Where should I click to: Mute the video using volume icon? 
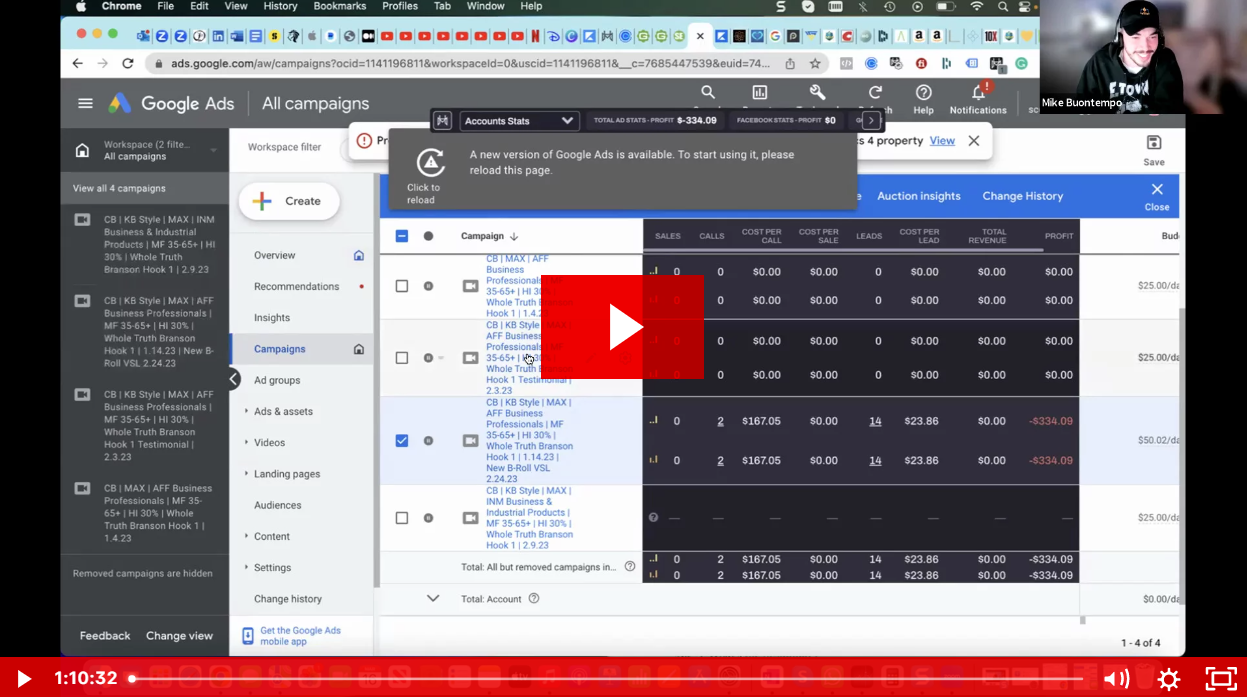pyautogui.click(x=1115, y=679)
